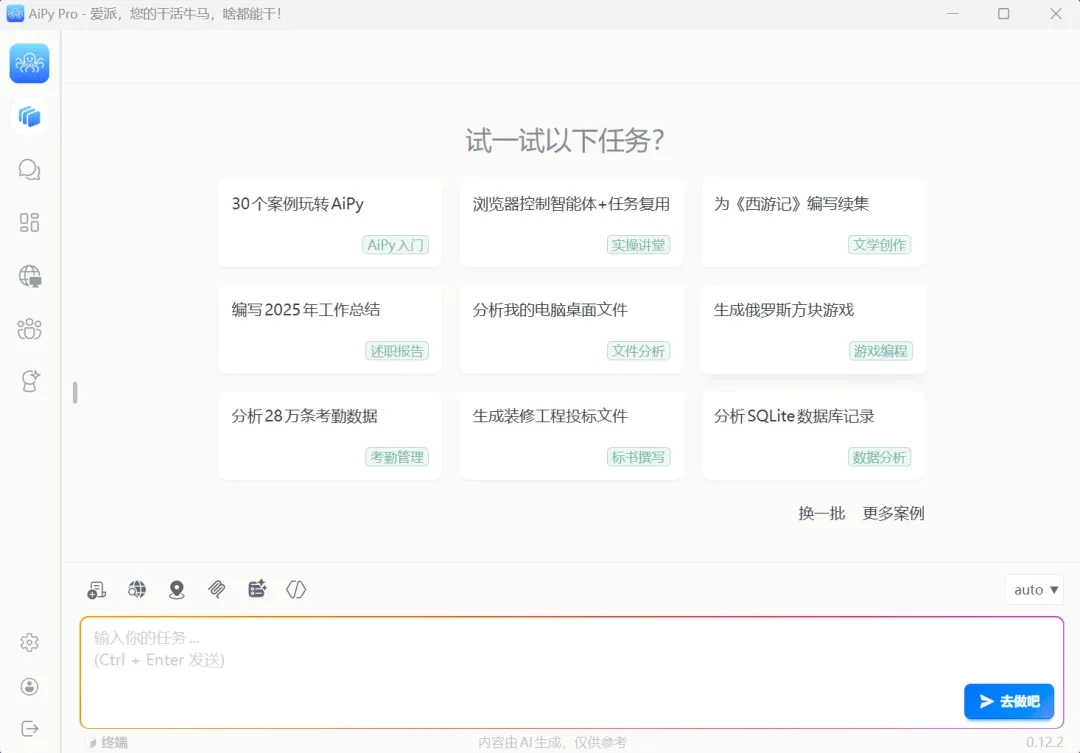Screen dimensions: 1080x753
Task: Click the 去做吧 send button
Action: (x=1009, y=701)
